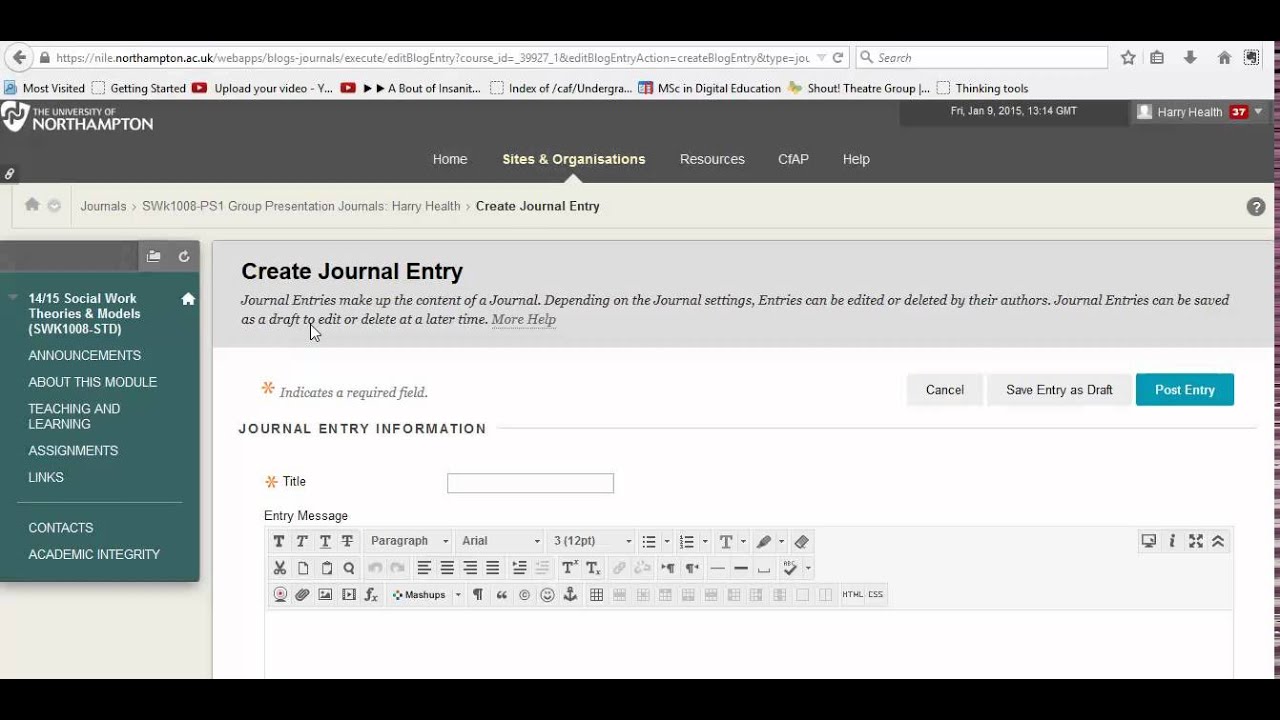Screen dimensions: 1280x720
Task: Apply italic formatting in editor toolbar
Action: pos(302,541)
